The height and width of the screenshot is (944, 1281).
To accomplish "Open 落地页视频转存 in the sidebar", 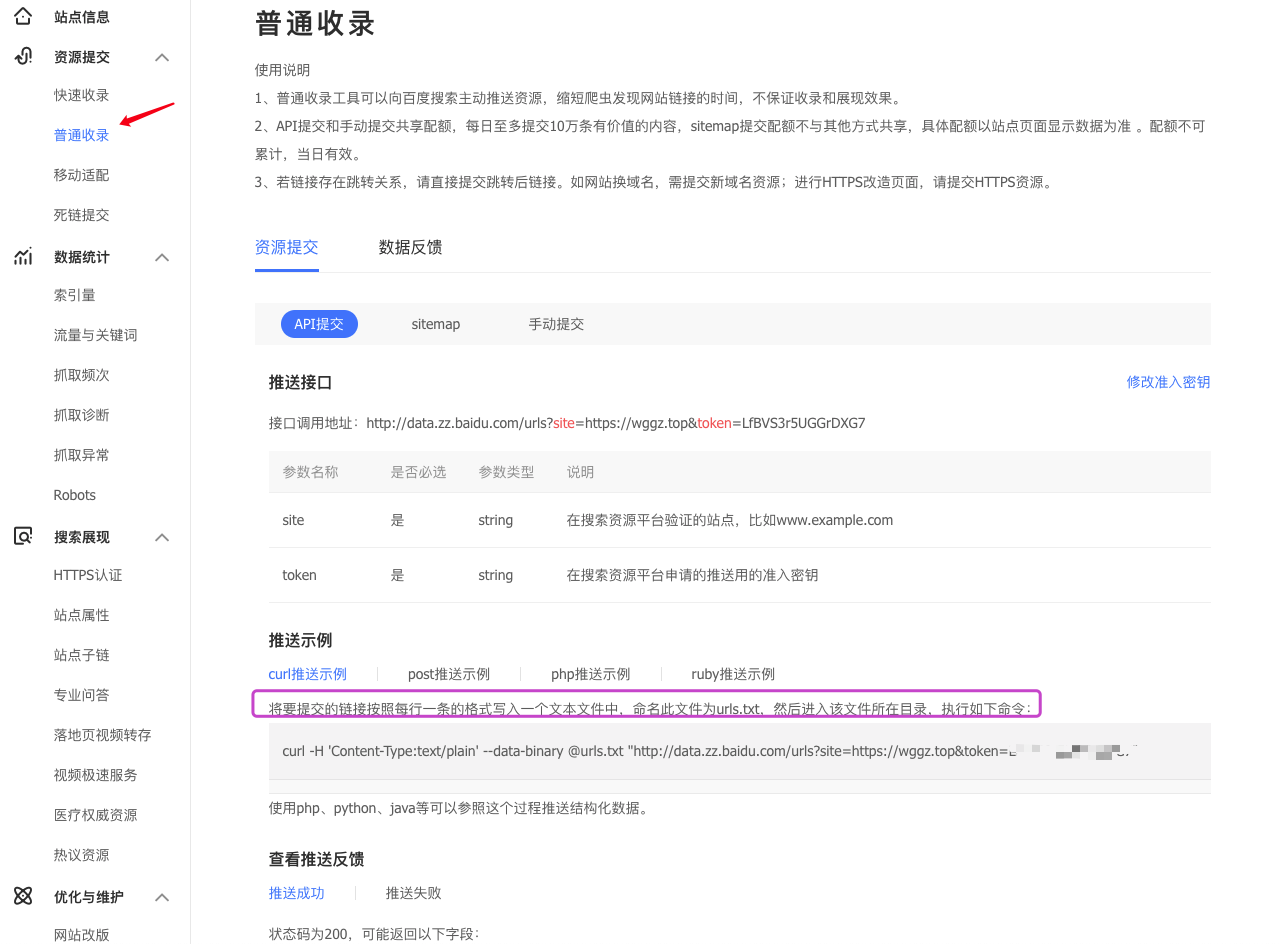I will (x=103, y=735).
